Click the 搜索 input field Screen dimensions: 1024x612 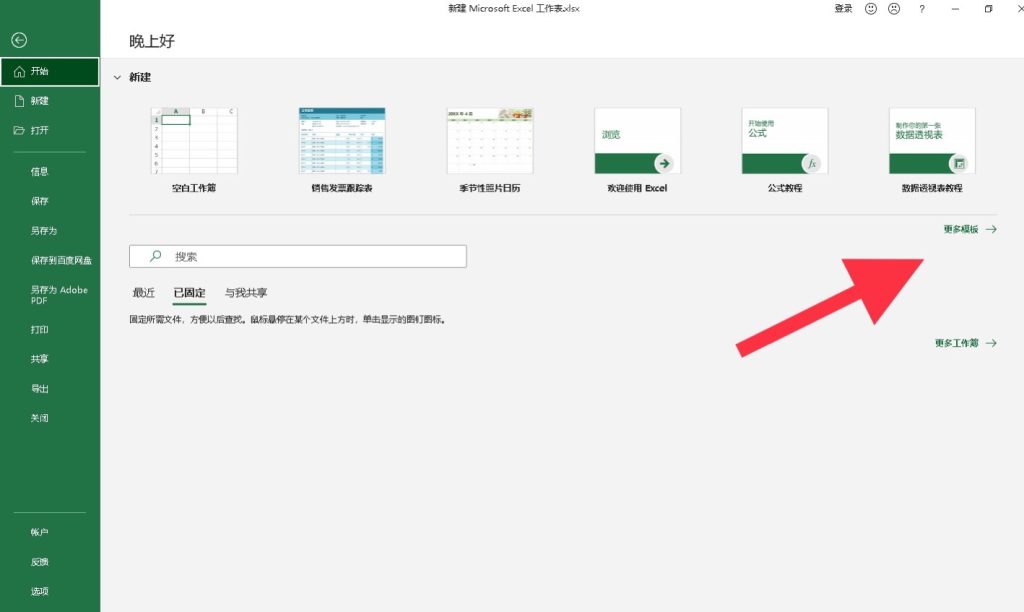[x=298, y=256]
